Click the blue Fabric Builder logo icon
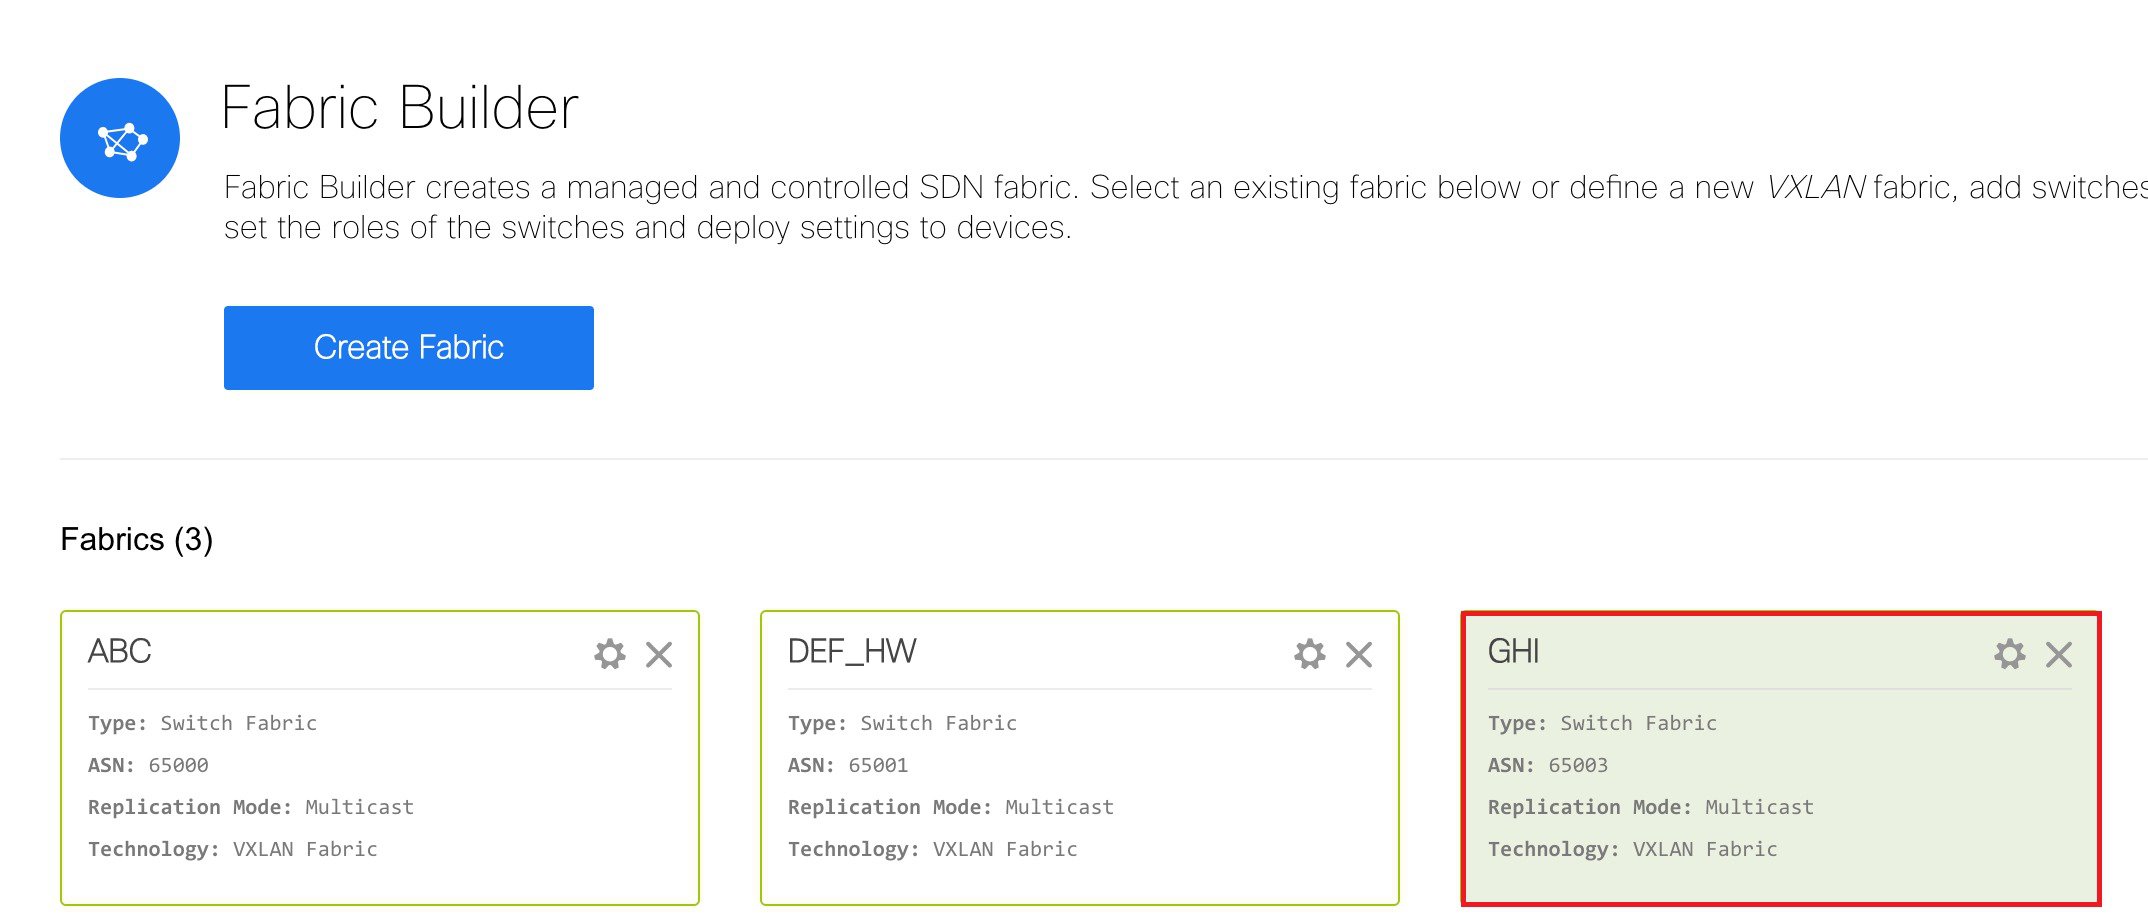The image size is (2148, 920). [120, 138]
